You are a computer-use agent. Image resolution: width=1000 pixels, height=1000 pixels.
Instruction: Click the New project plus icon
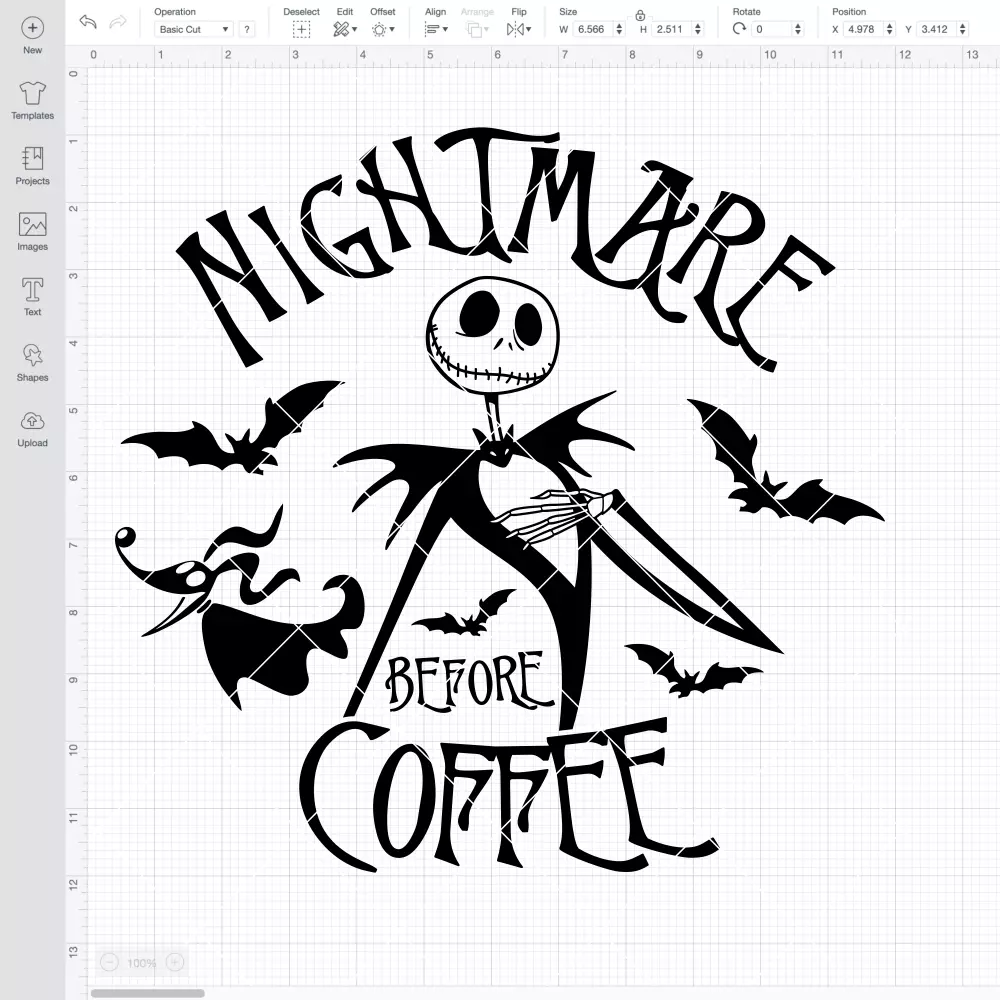pos(33,28)
